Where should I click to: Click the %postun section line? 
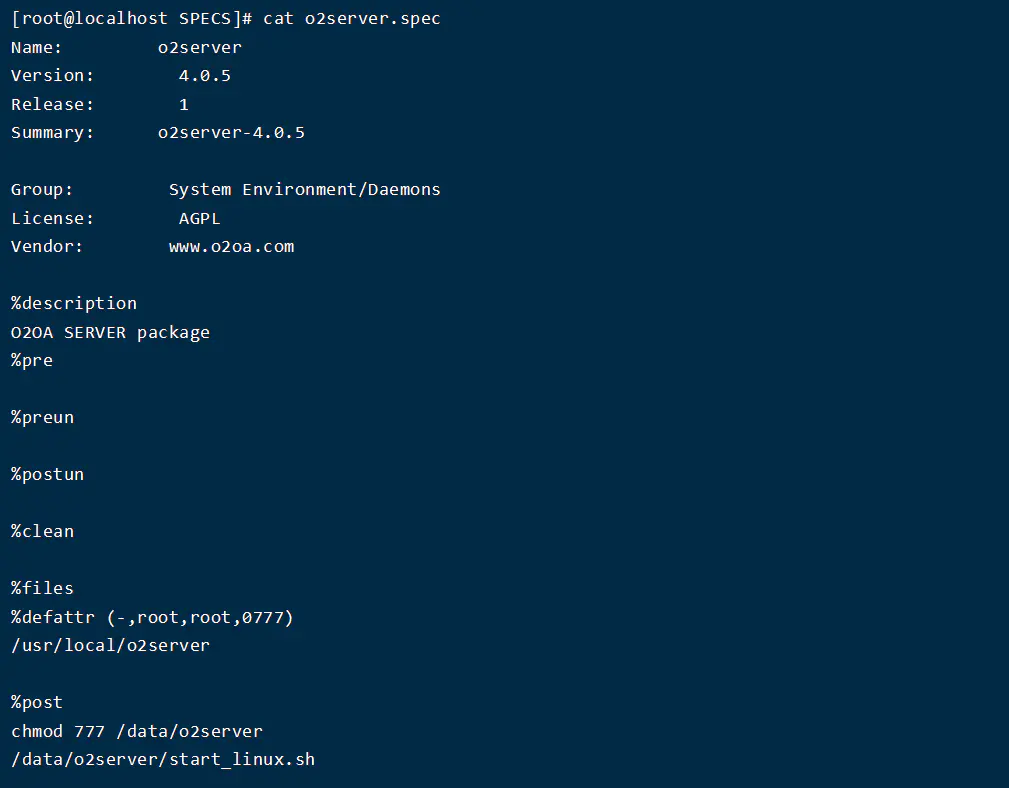tap(47, 474)
